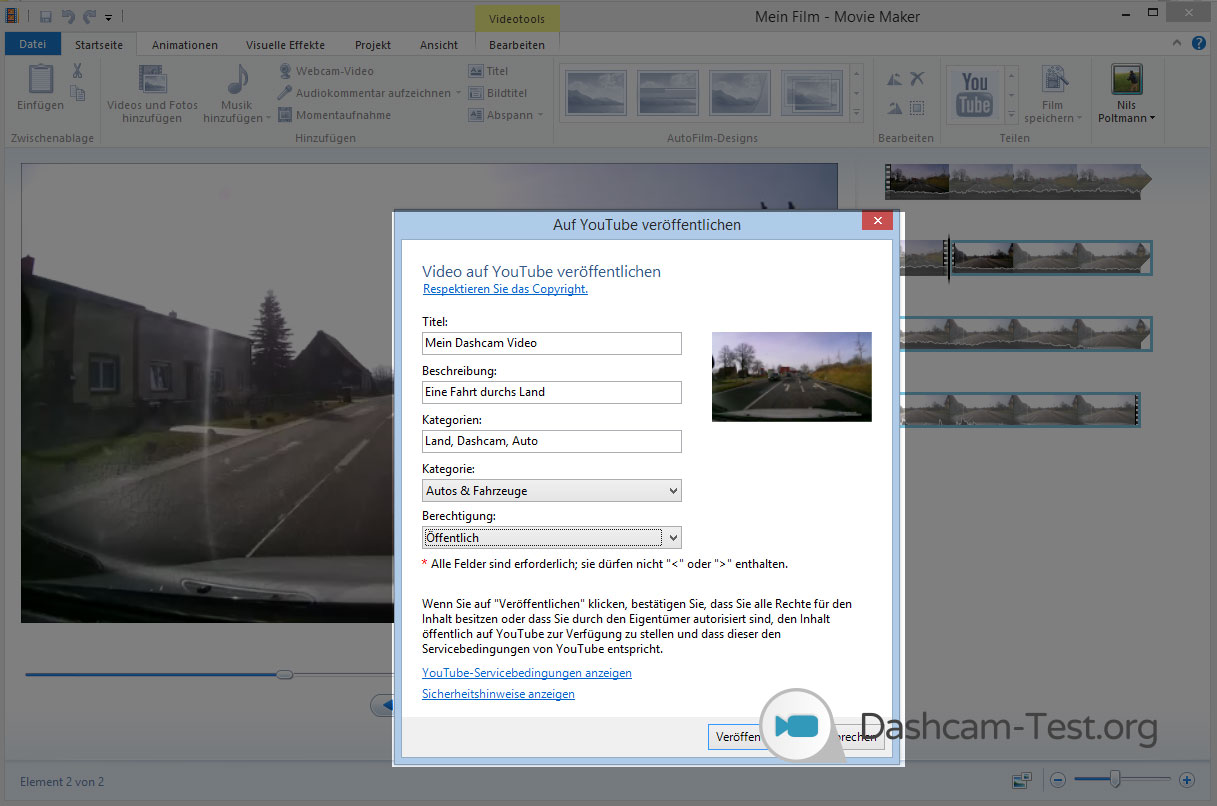Screen dimensions: 1217x806
Task: Click the Titel input field
Action: pos(552,343)
